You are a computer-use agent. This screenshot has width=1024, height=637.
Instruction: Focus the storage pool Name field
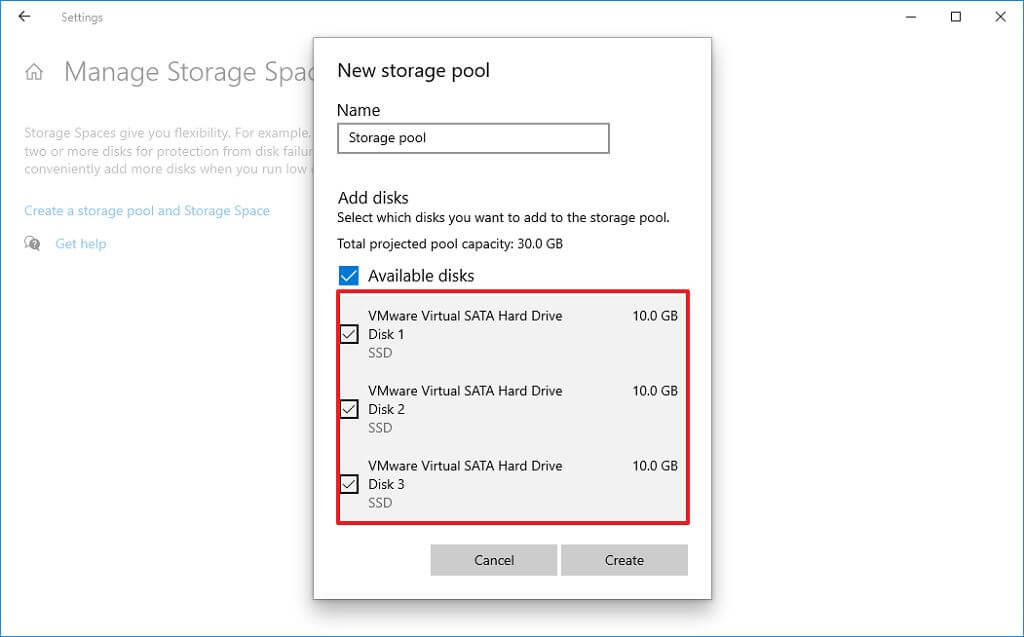473,138
